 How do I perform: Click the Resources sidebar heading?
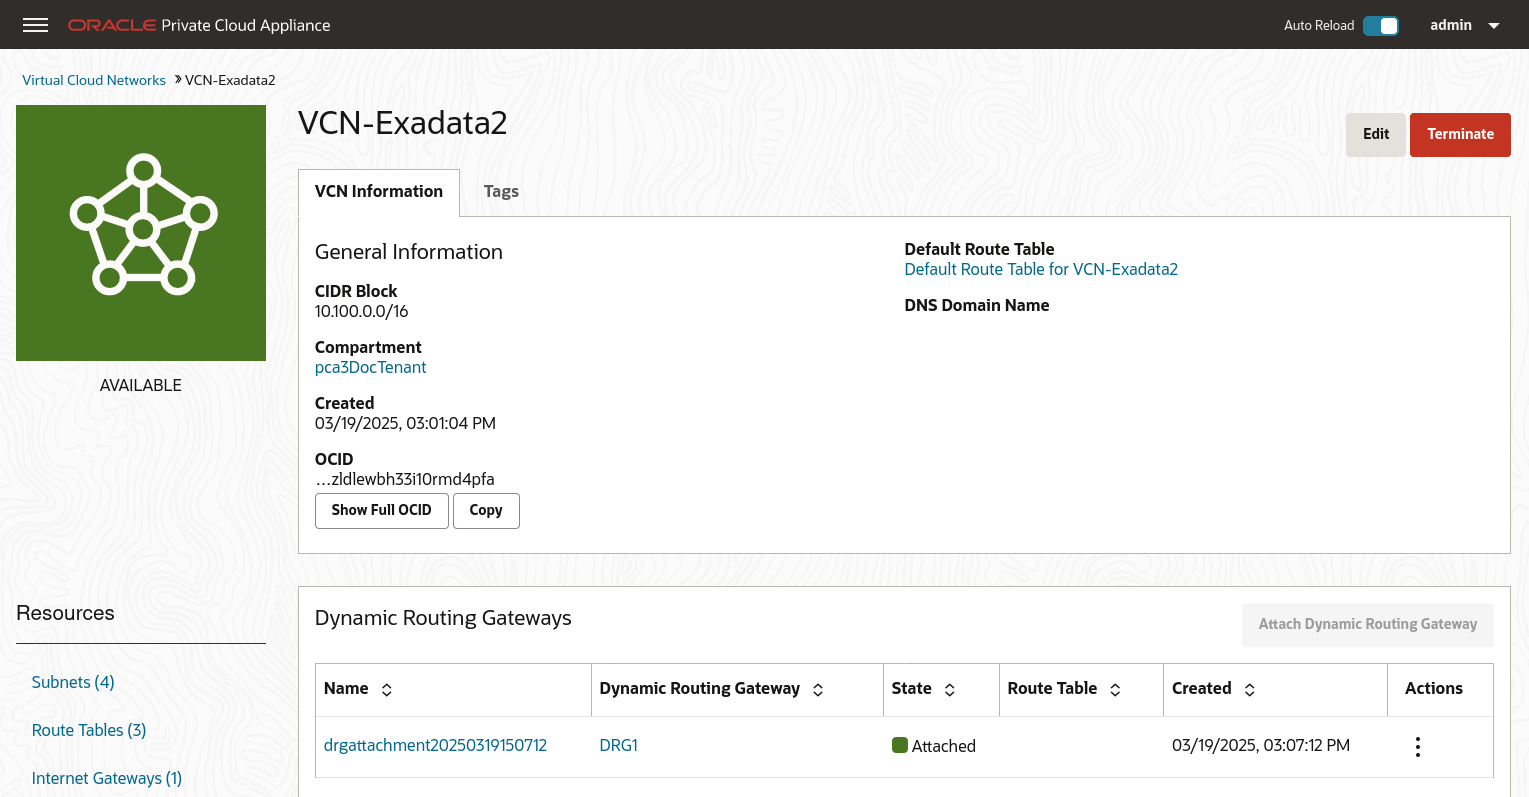[x=66, y=613]
